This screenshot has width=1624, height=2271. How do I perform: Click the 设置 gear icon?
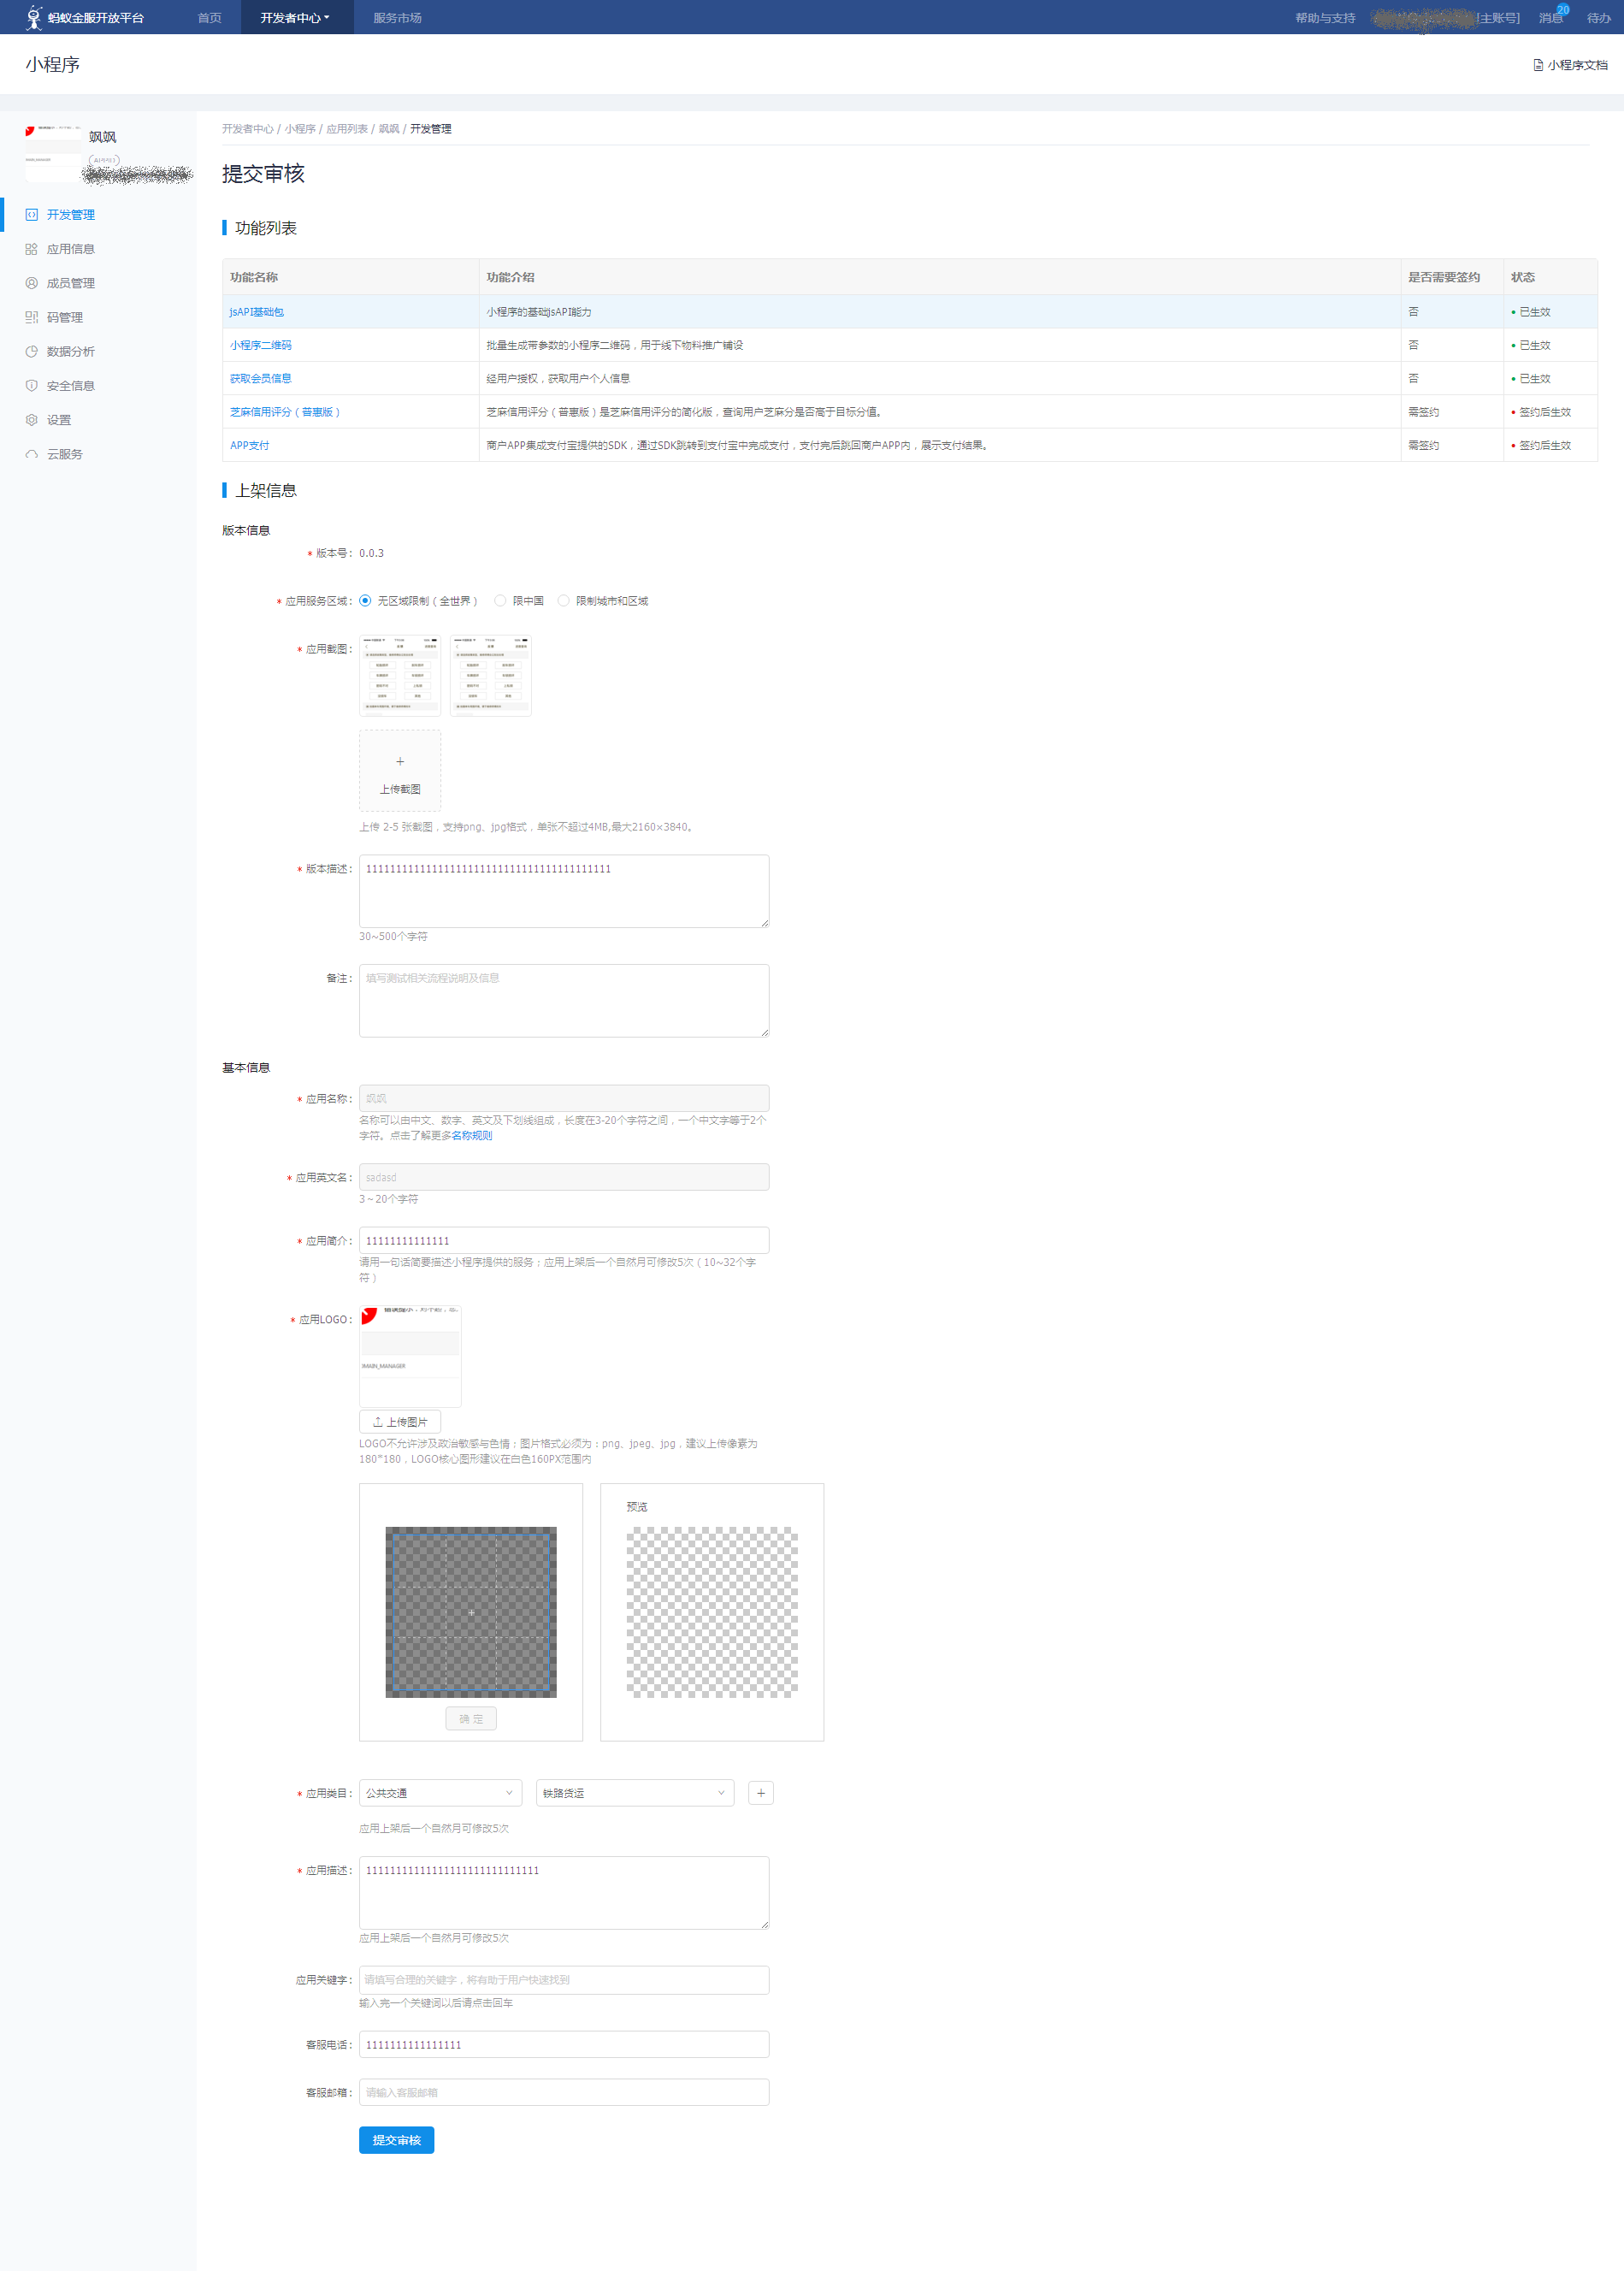point(31,420)
